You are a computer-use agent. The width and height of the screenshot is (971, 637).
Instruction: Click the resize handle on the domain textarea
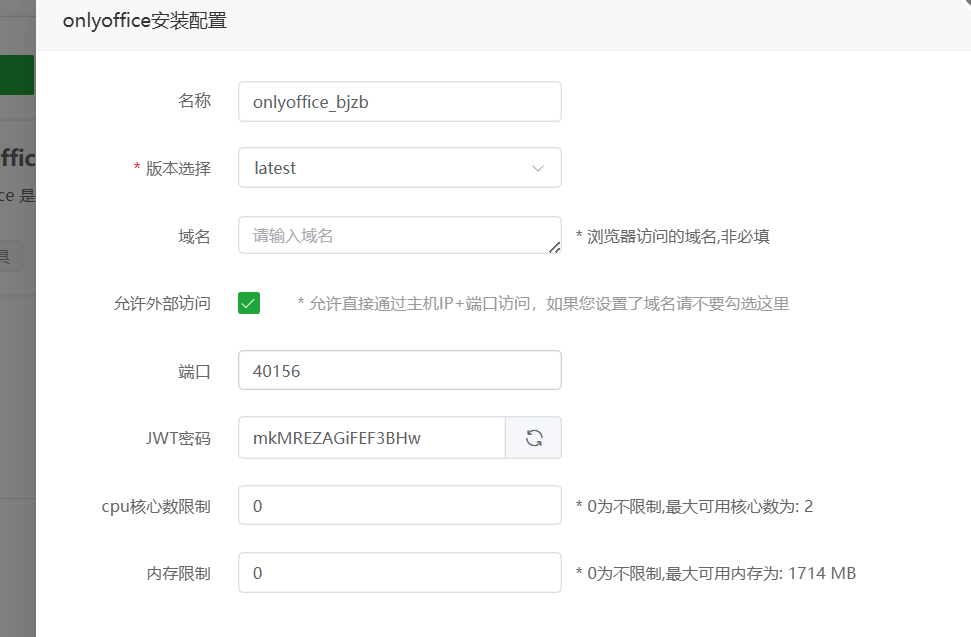click(x=556, y=246)
